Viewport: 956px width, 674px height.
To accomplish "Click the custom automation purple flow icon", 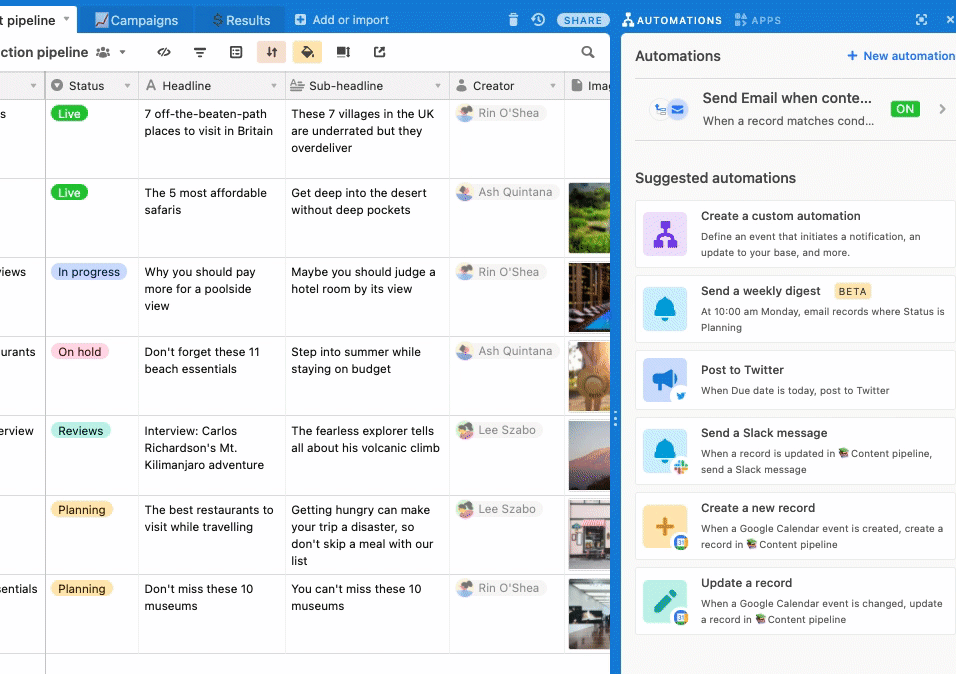I will pos(665,234).
